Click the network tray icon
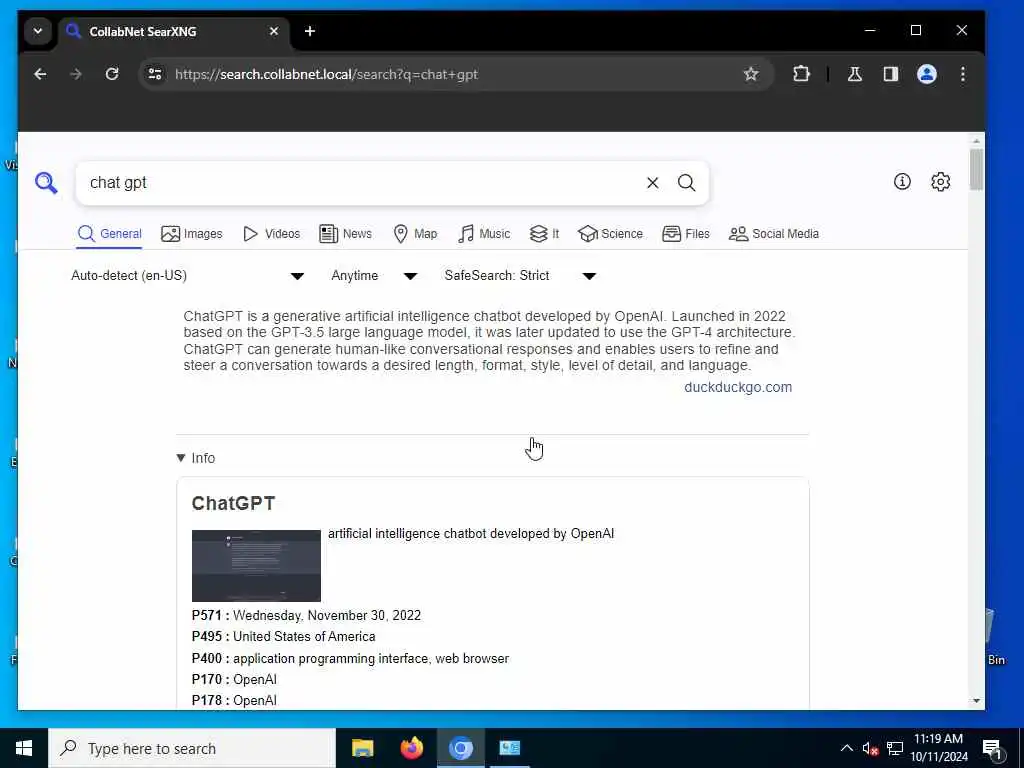Image resolution: width=1024 pixels, height=768 pixels. [x=895, y=749]
